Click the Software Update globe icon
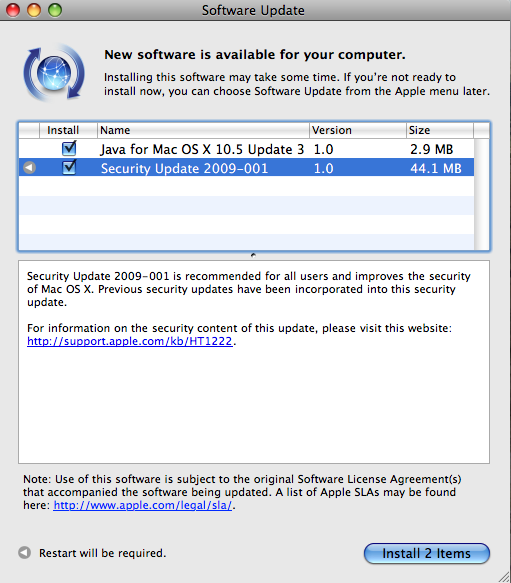The height and width of the screenshot is (583, 511). pyautogui.click(x=54, y=73)
